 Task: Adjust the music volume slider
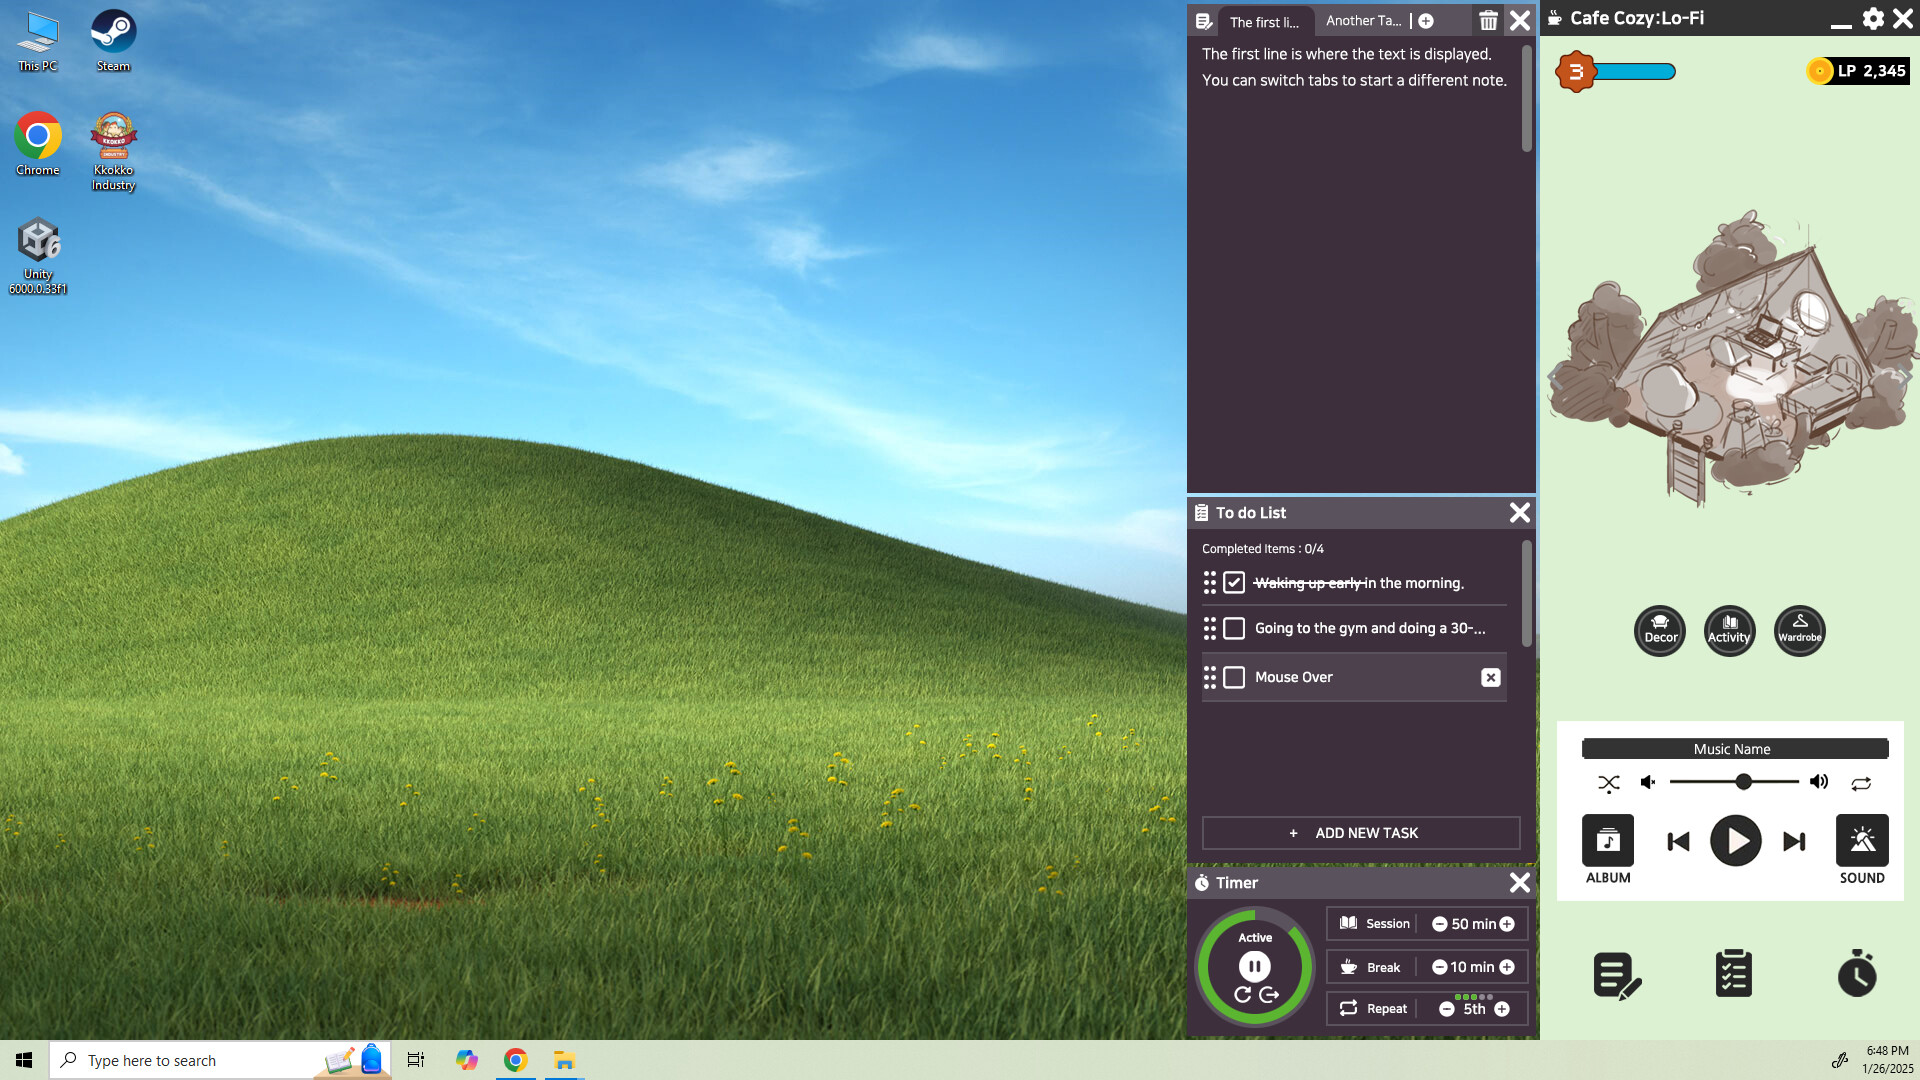(1734, 782)
